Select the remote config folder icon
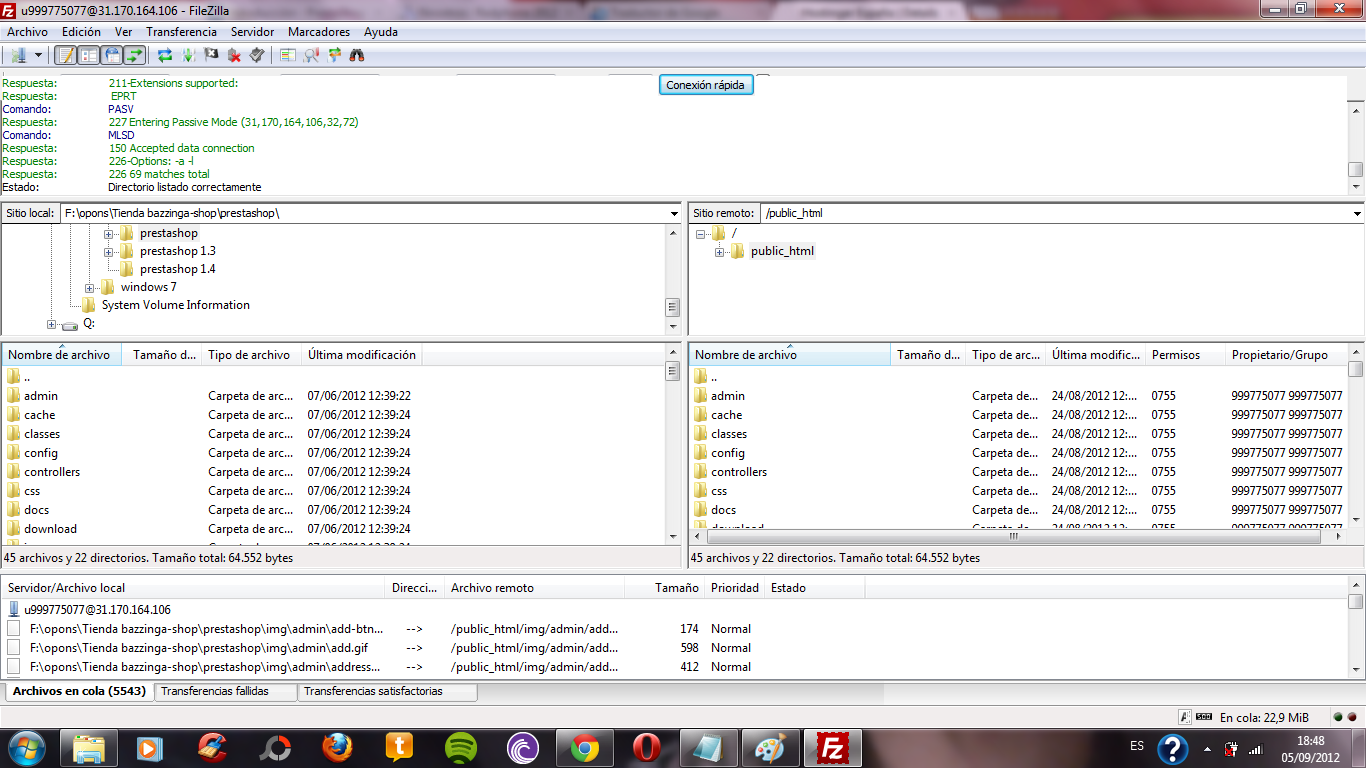 pyautogui.click(x=700, y=452)
